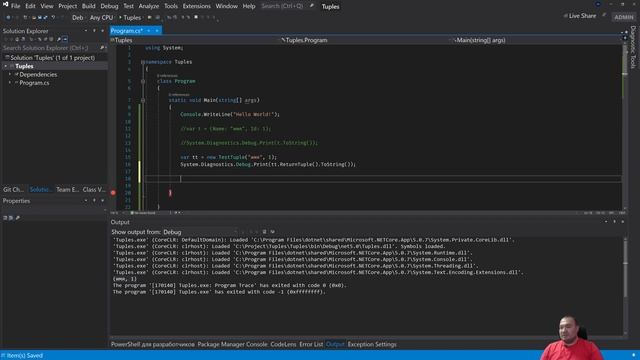
Task: Expand the Dependencies node
Action: coord(10,74)
